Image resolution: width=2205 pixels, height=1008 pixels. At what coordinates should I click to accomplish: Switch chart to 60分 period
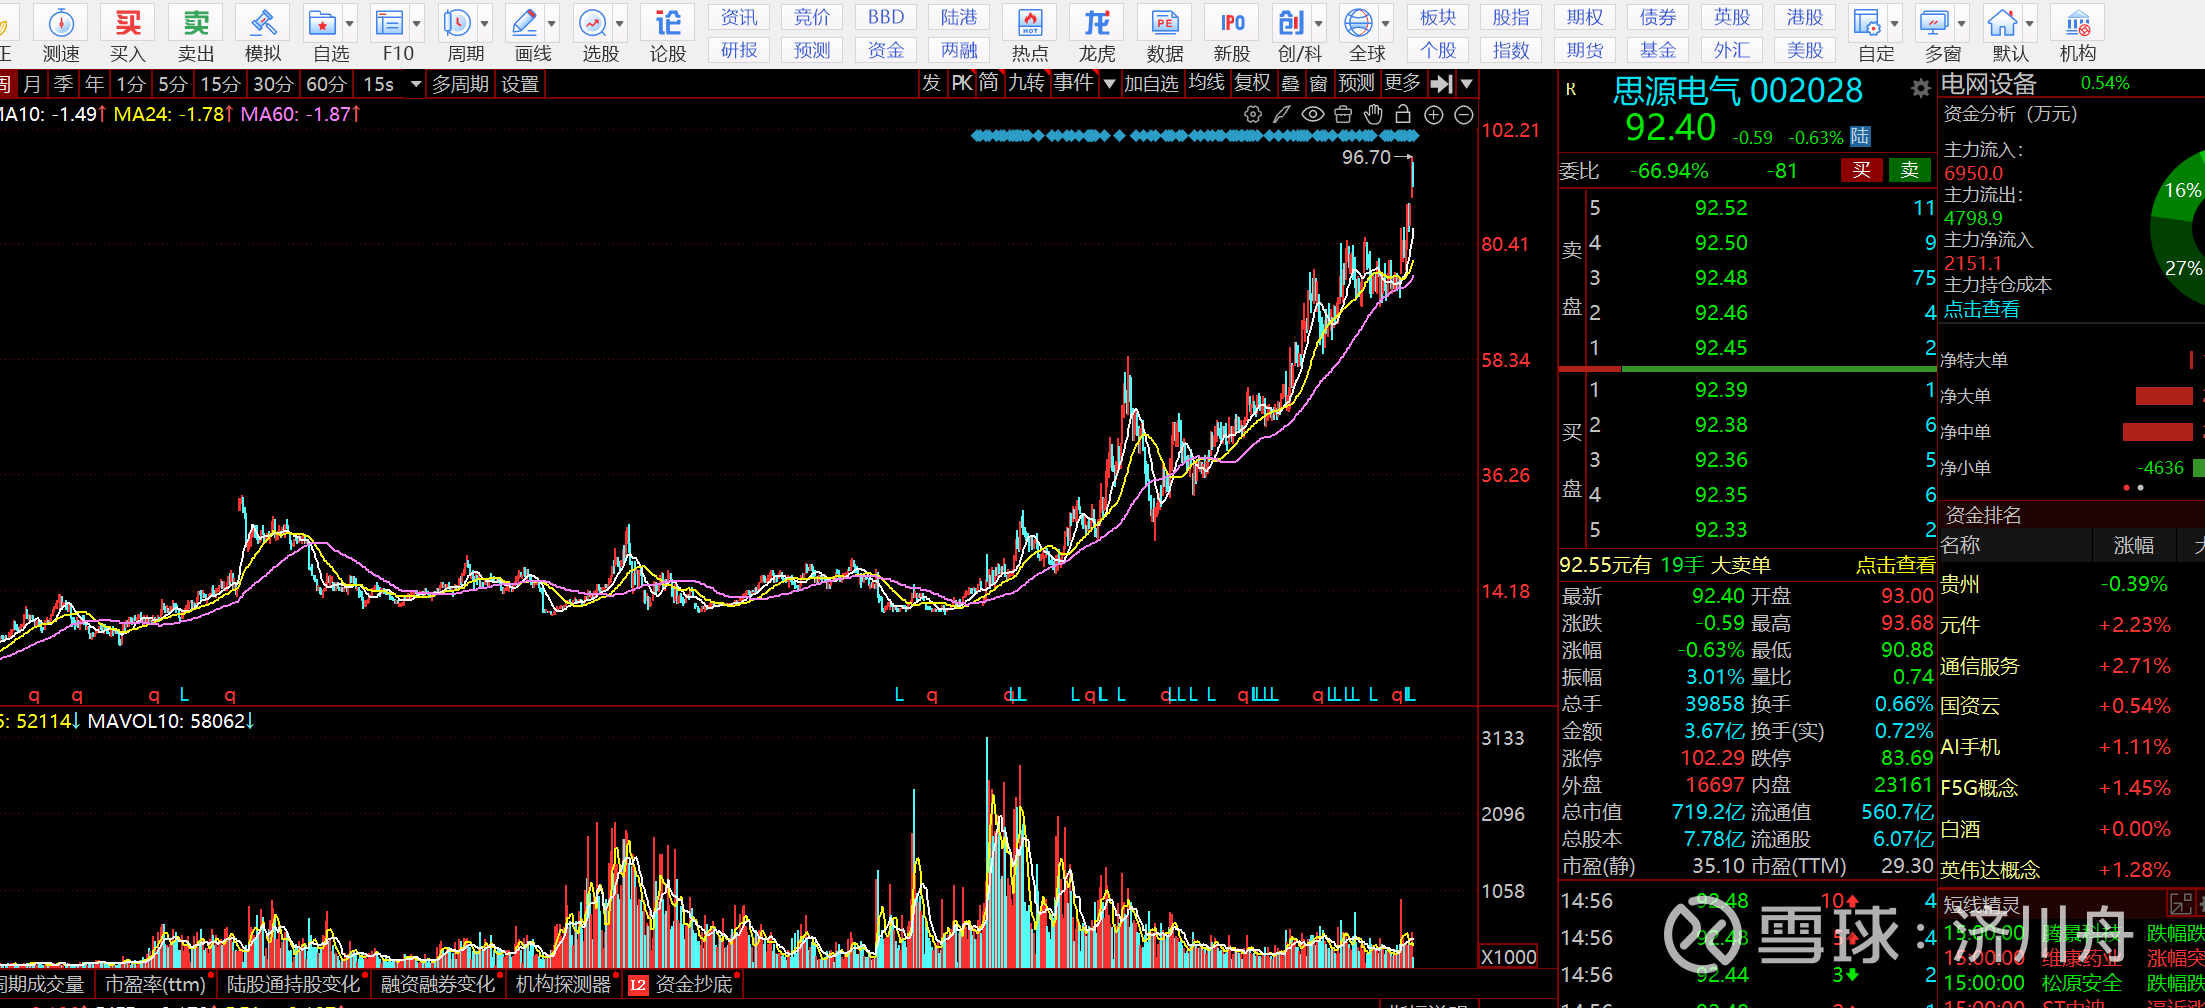[326, 84]
